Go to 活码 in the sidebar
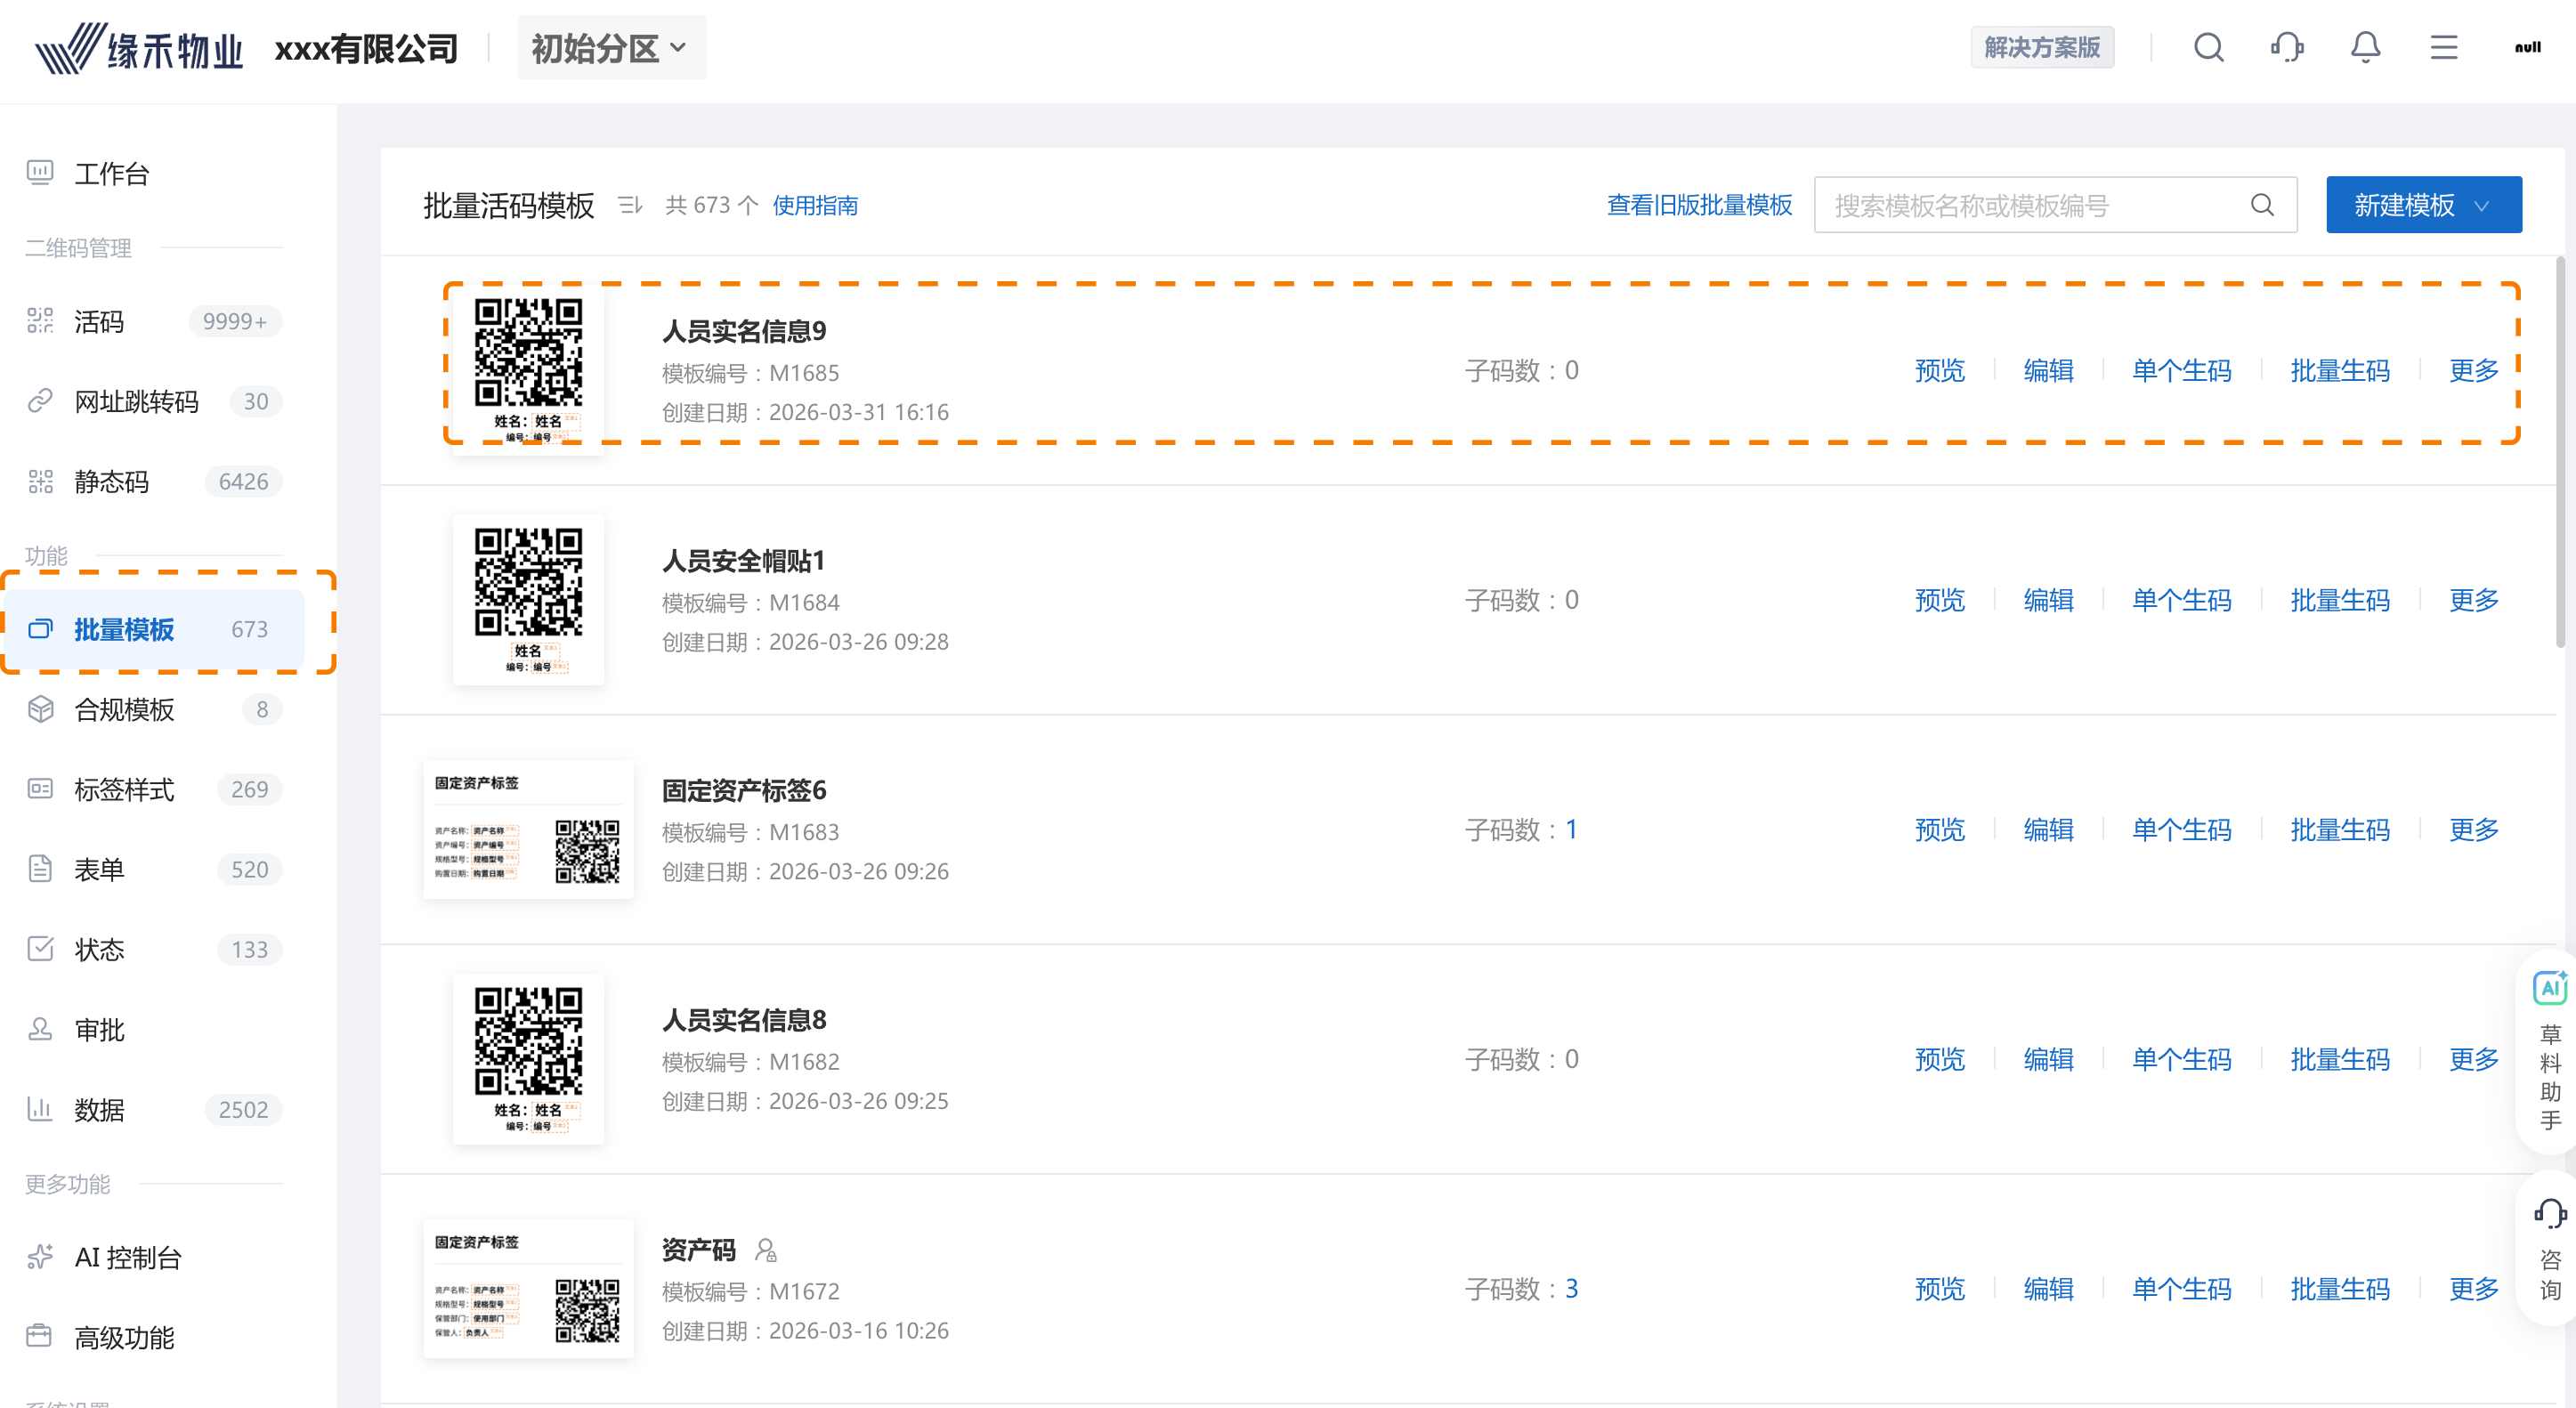 (99, 321)
